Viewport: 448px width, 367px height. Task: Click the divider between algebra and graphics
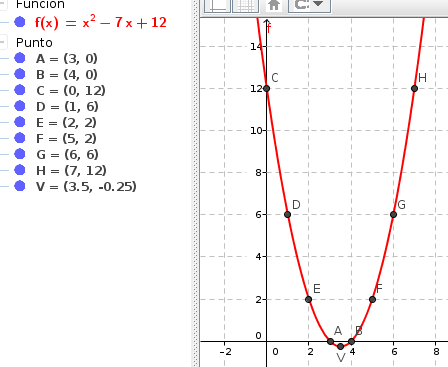coord(196,183)
